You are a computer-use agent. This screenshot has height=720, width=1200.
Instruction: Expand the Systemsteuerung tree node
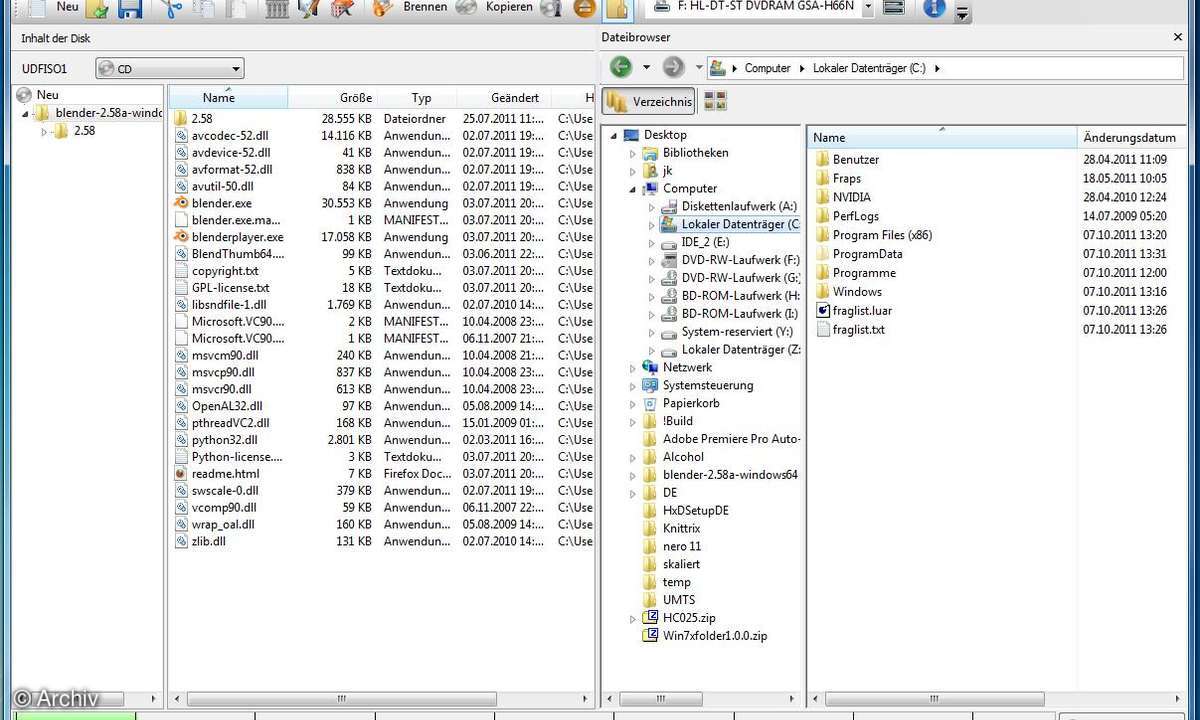coord(633,386)
